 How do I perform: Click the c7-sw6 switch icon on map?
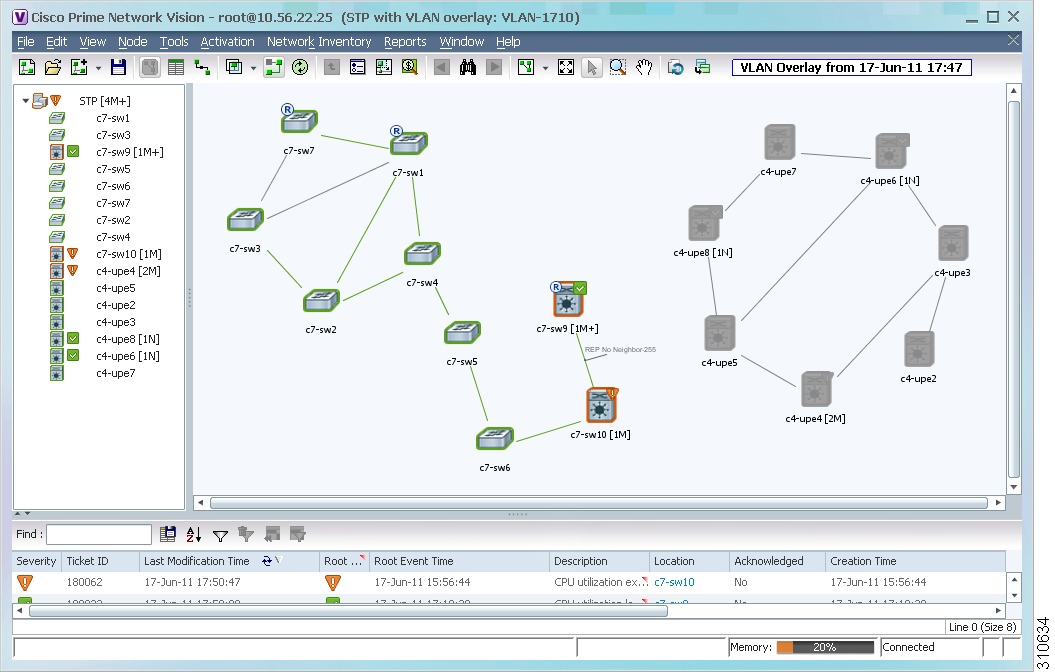(495, 439)
